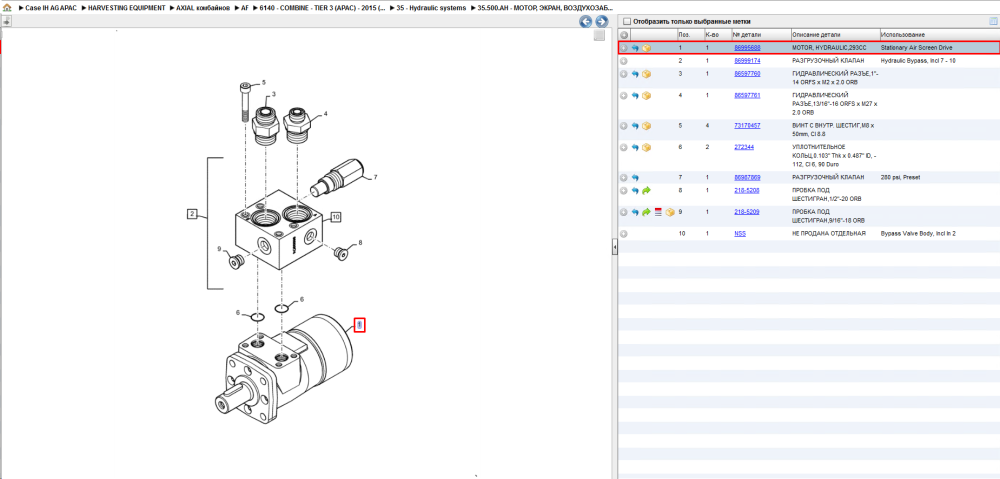Select callout 2 in the diagram
Screen dimensions: 1000x479
191,214
